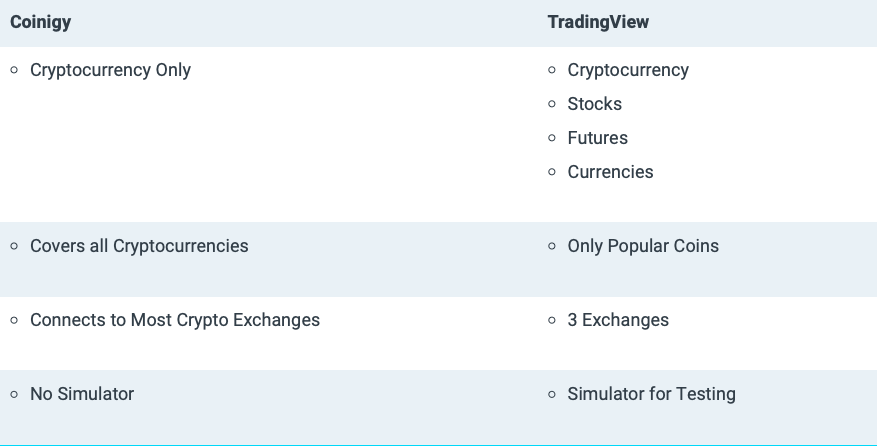This screenshot has width=877, height=446.
Task: Click the "Cryptocurrency" item under TradingView
Action: point(628,70)
